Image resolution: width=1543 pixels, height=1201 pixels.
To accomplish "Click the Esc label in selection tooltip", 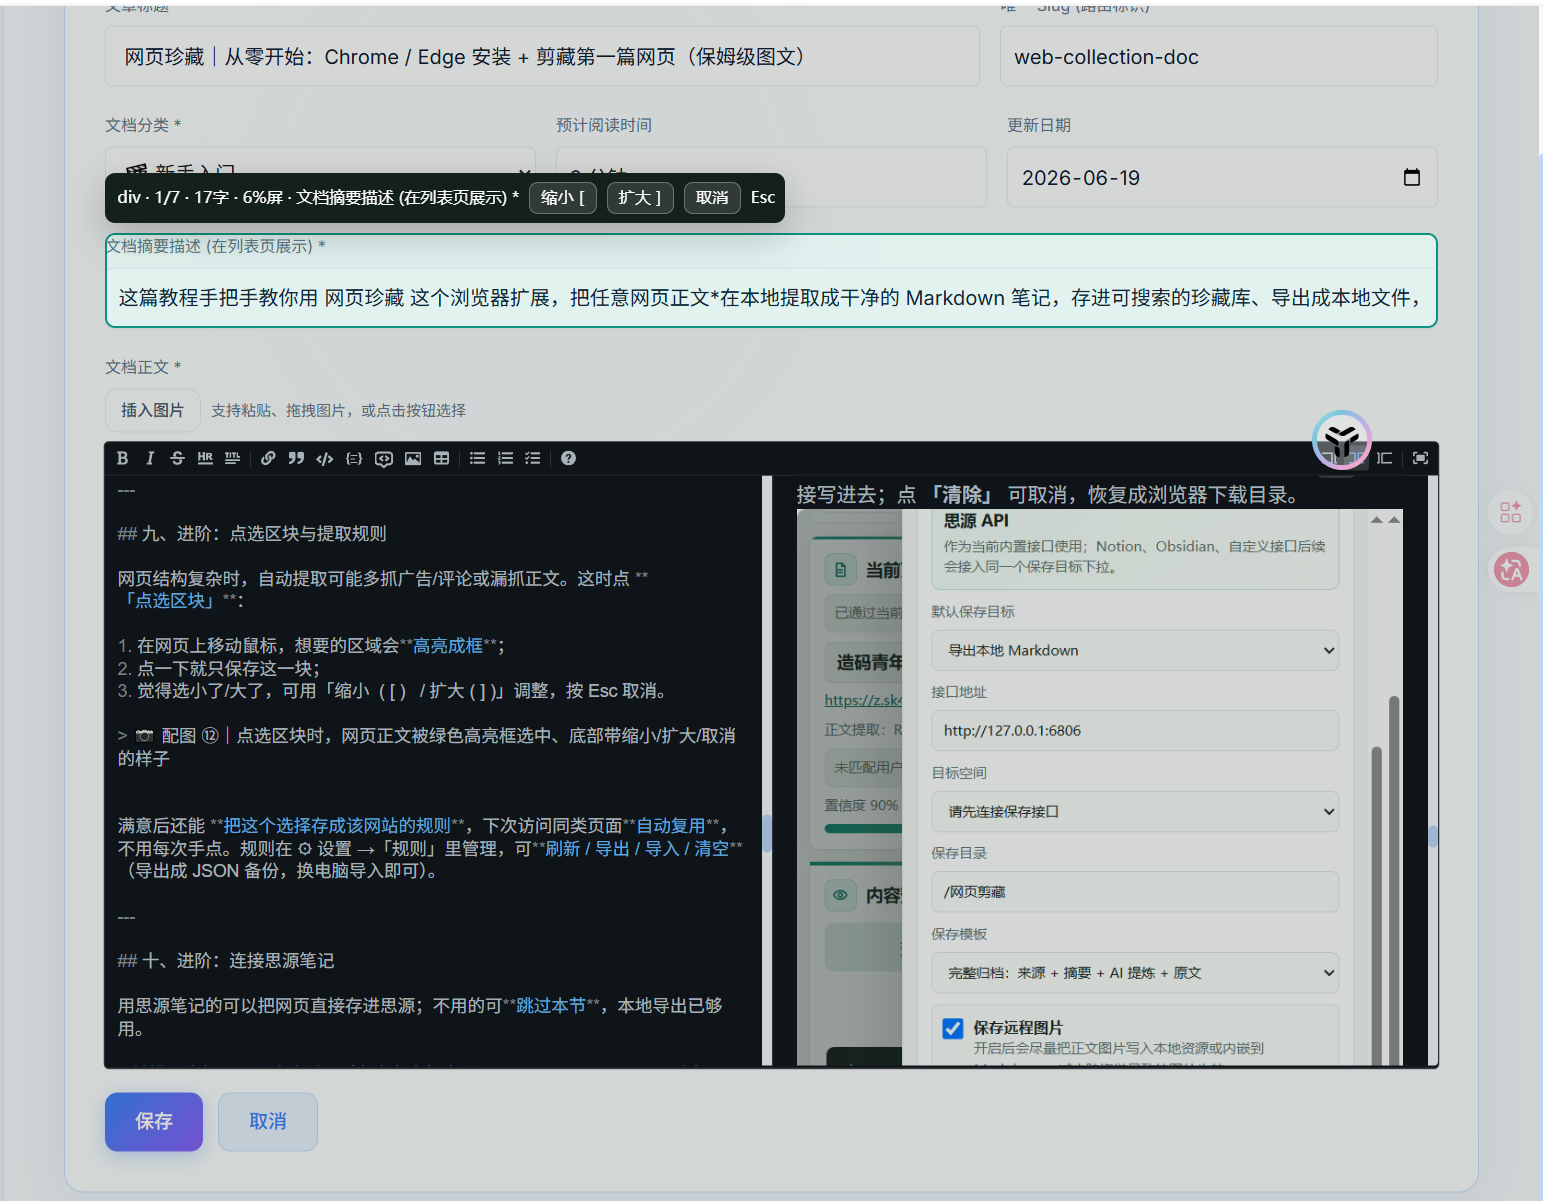I will pos(763,198).
